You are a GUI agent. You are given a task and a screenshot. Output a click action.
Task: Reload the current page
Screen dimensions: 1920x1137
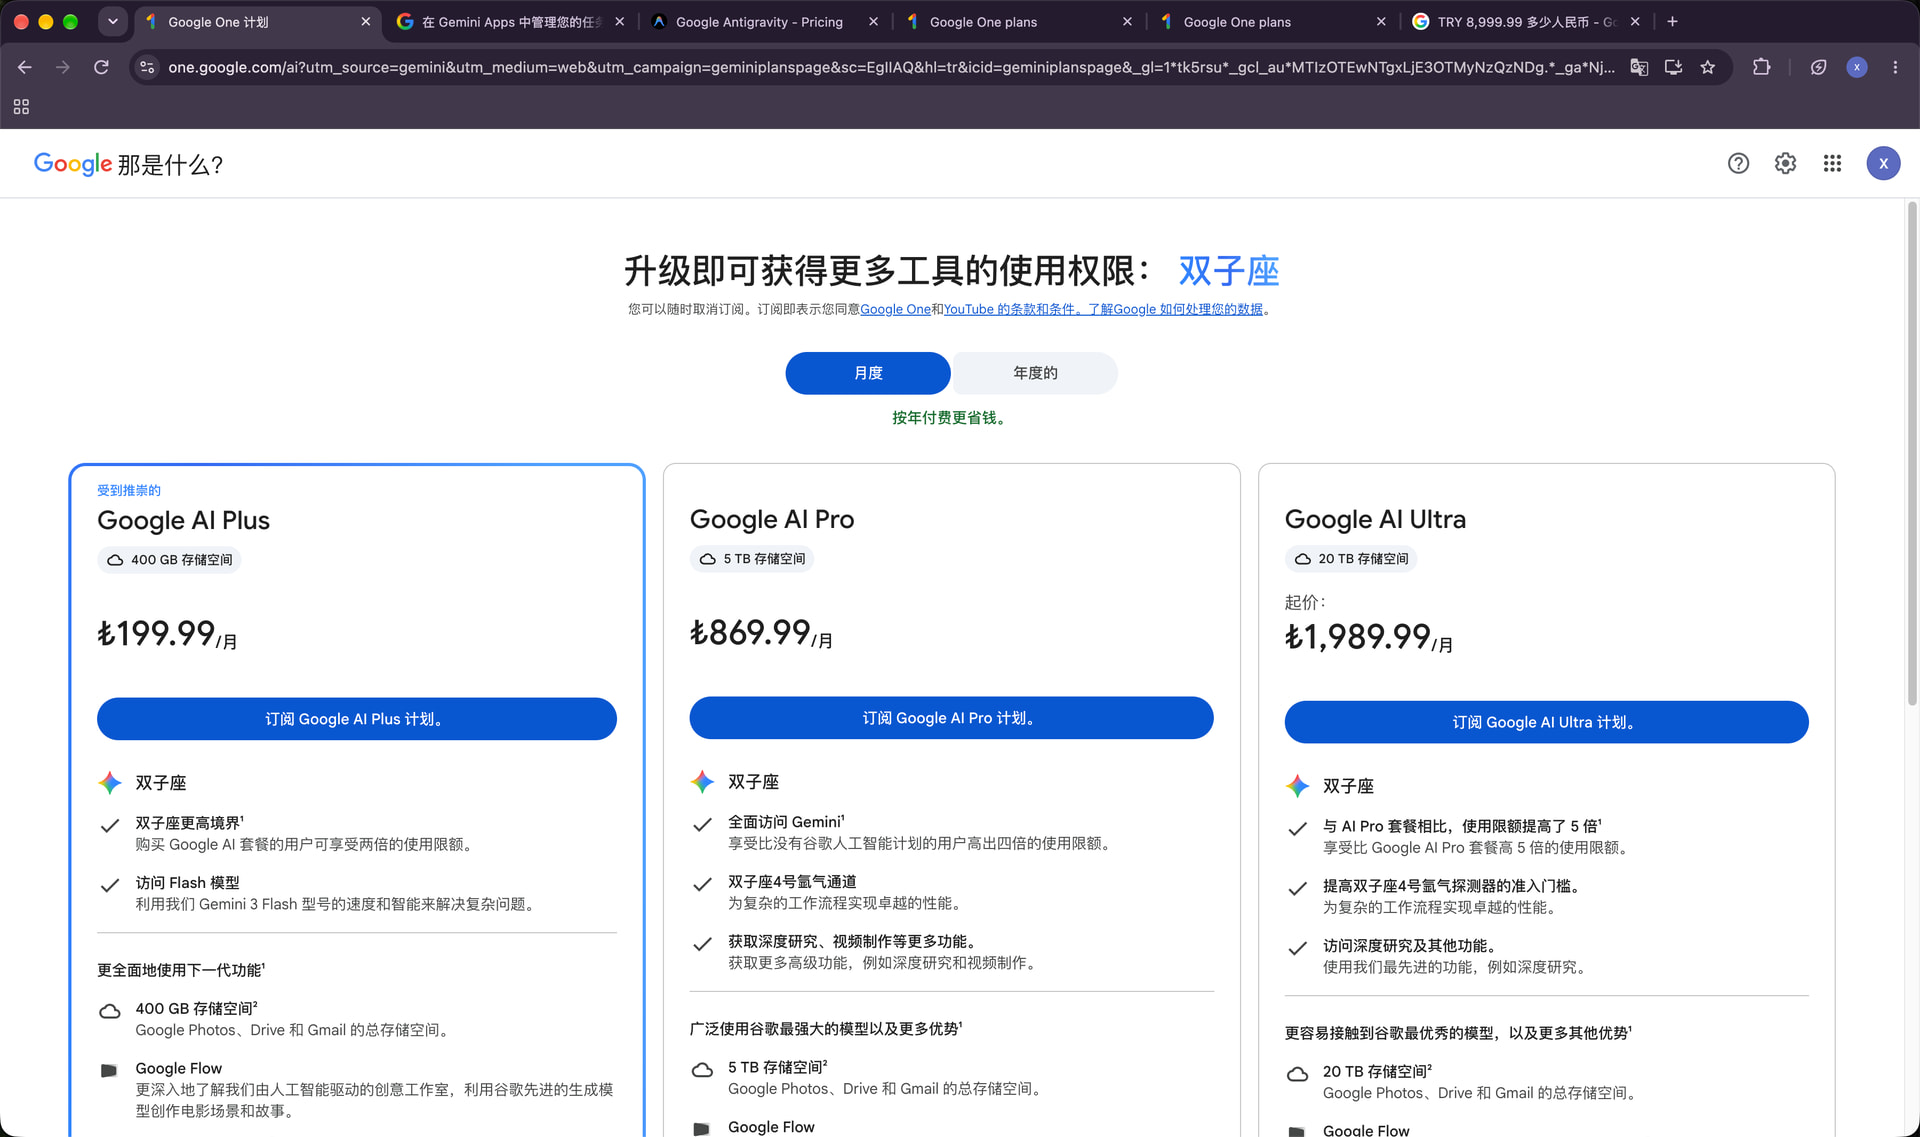[x=101, y=67]
